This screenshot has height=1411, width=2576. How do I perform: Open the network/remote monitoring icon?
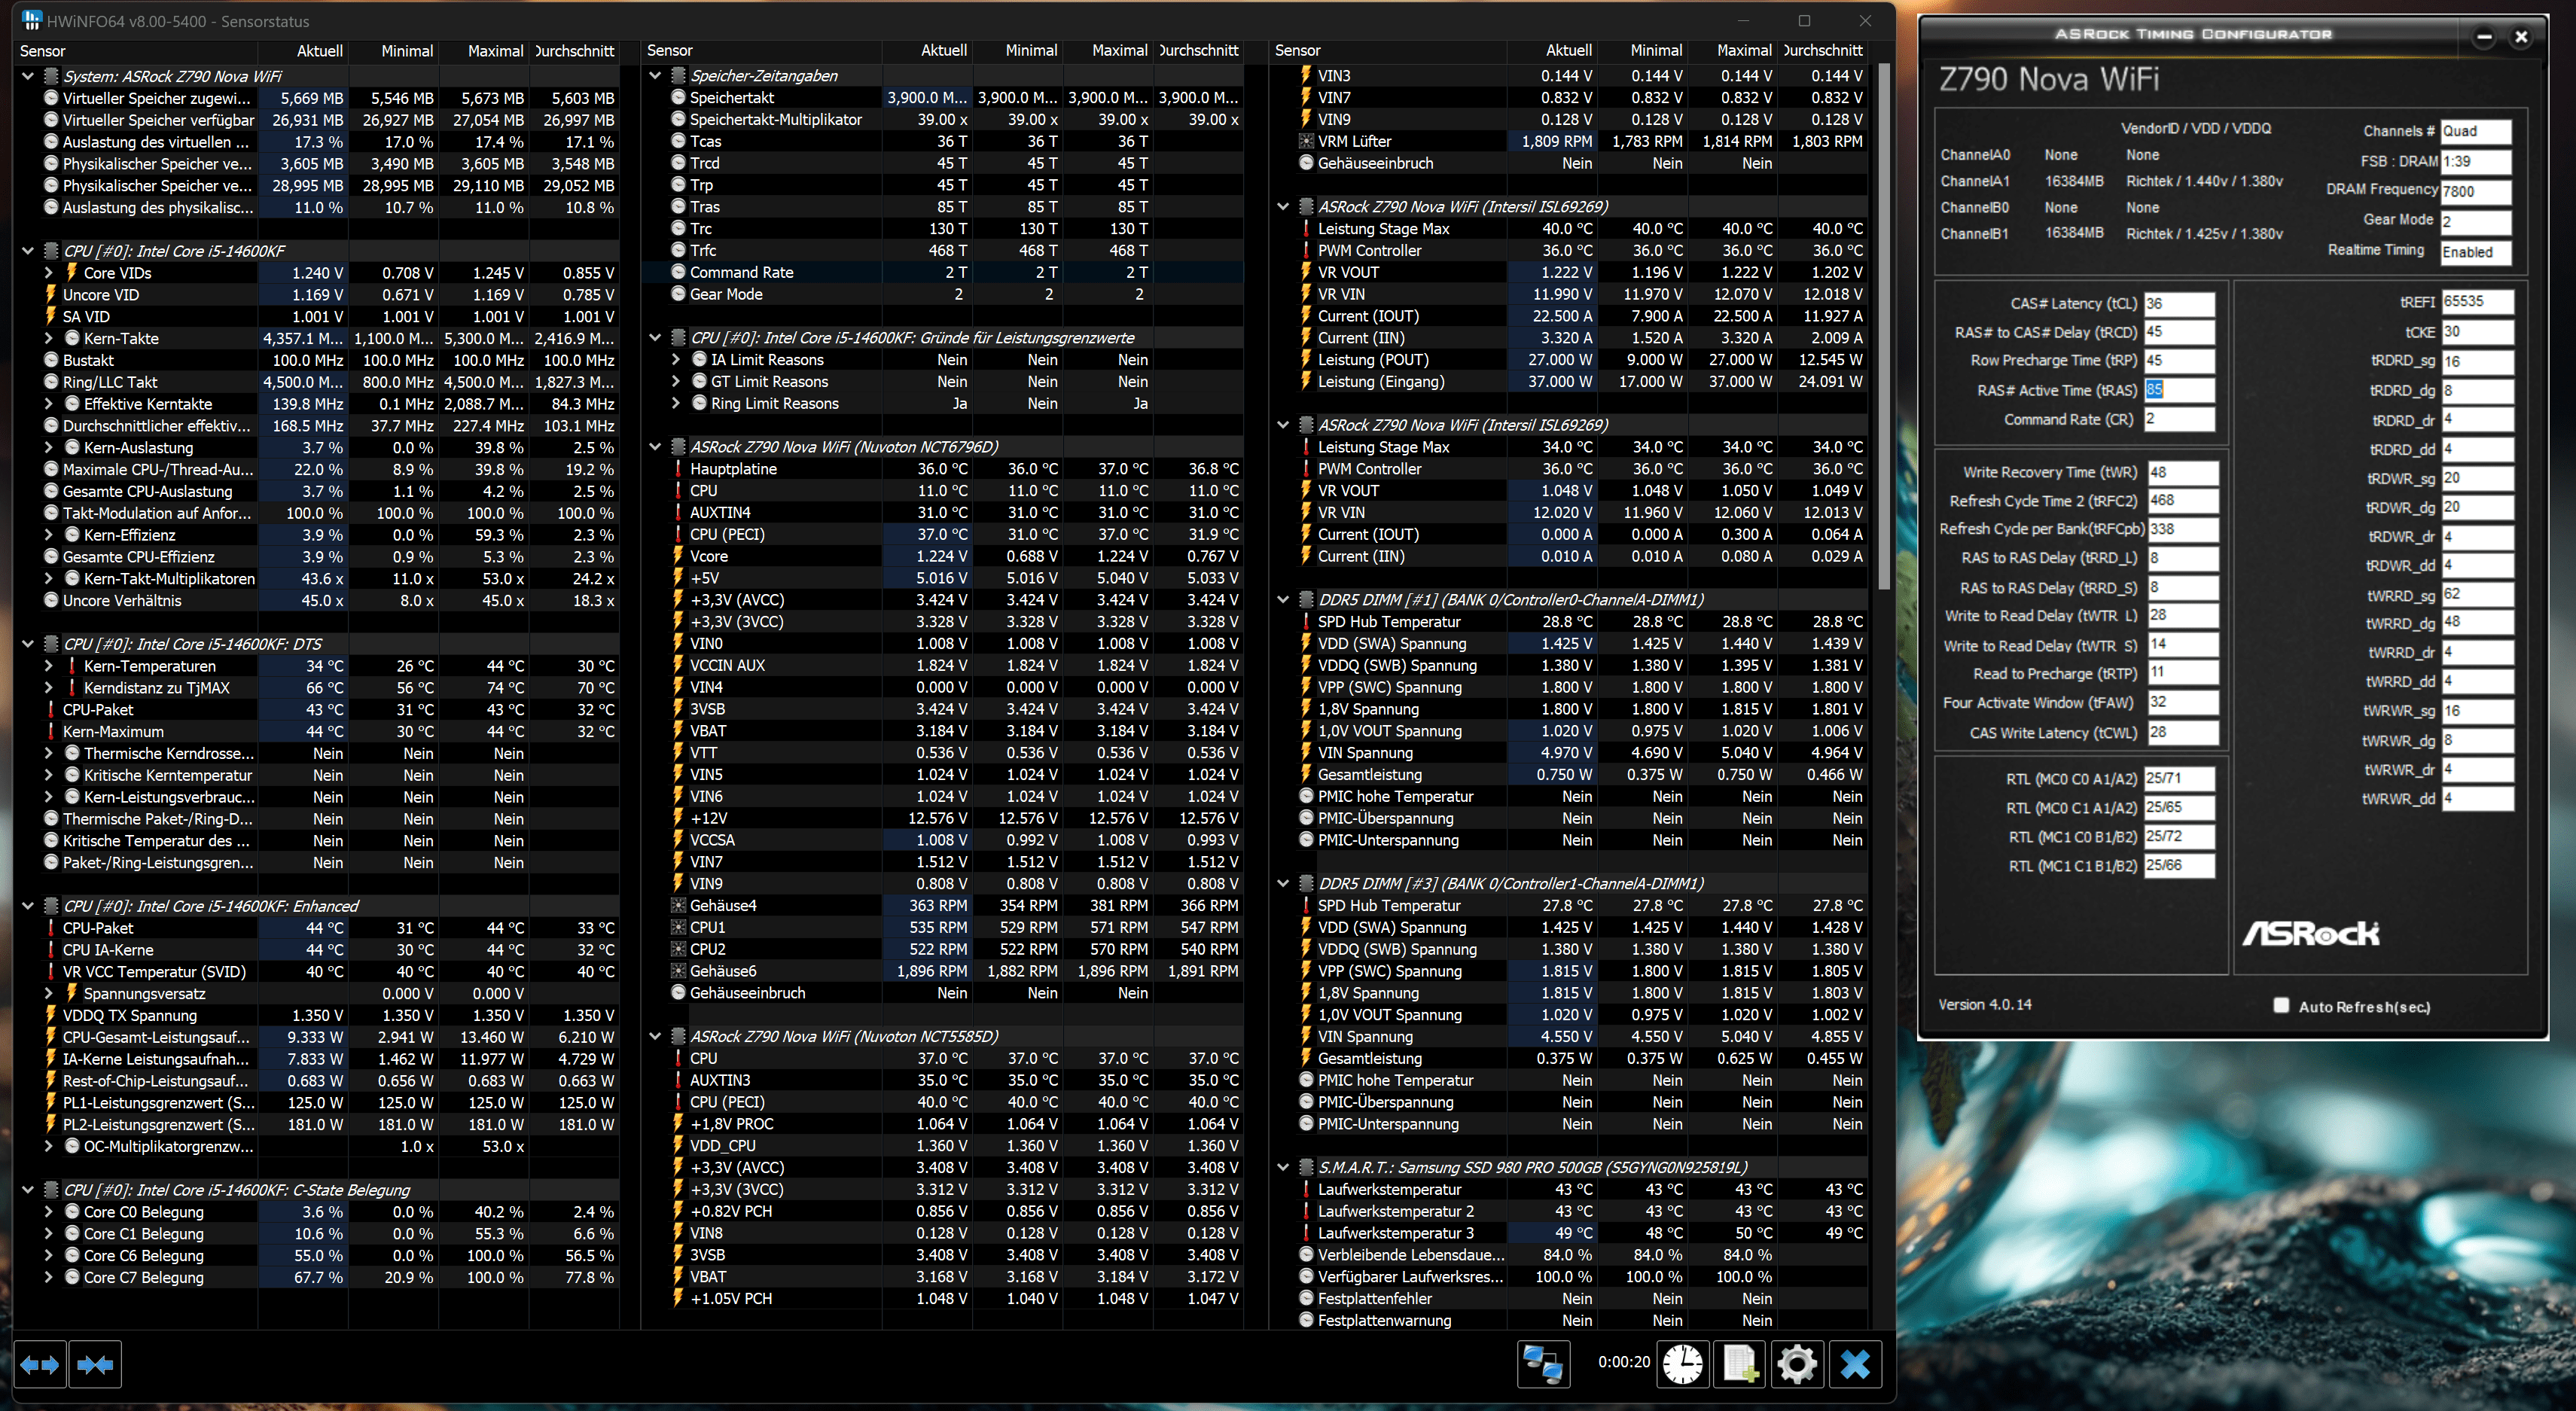click(1542, 1364)
